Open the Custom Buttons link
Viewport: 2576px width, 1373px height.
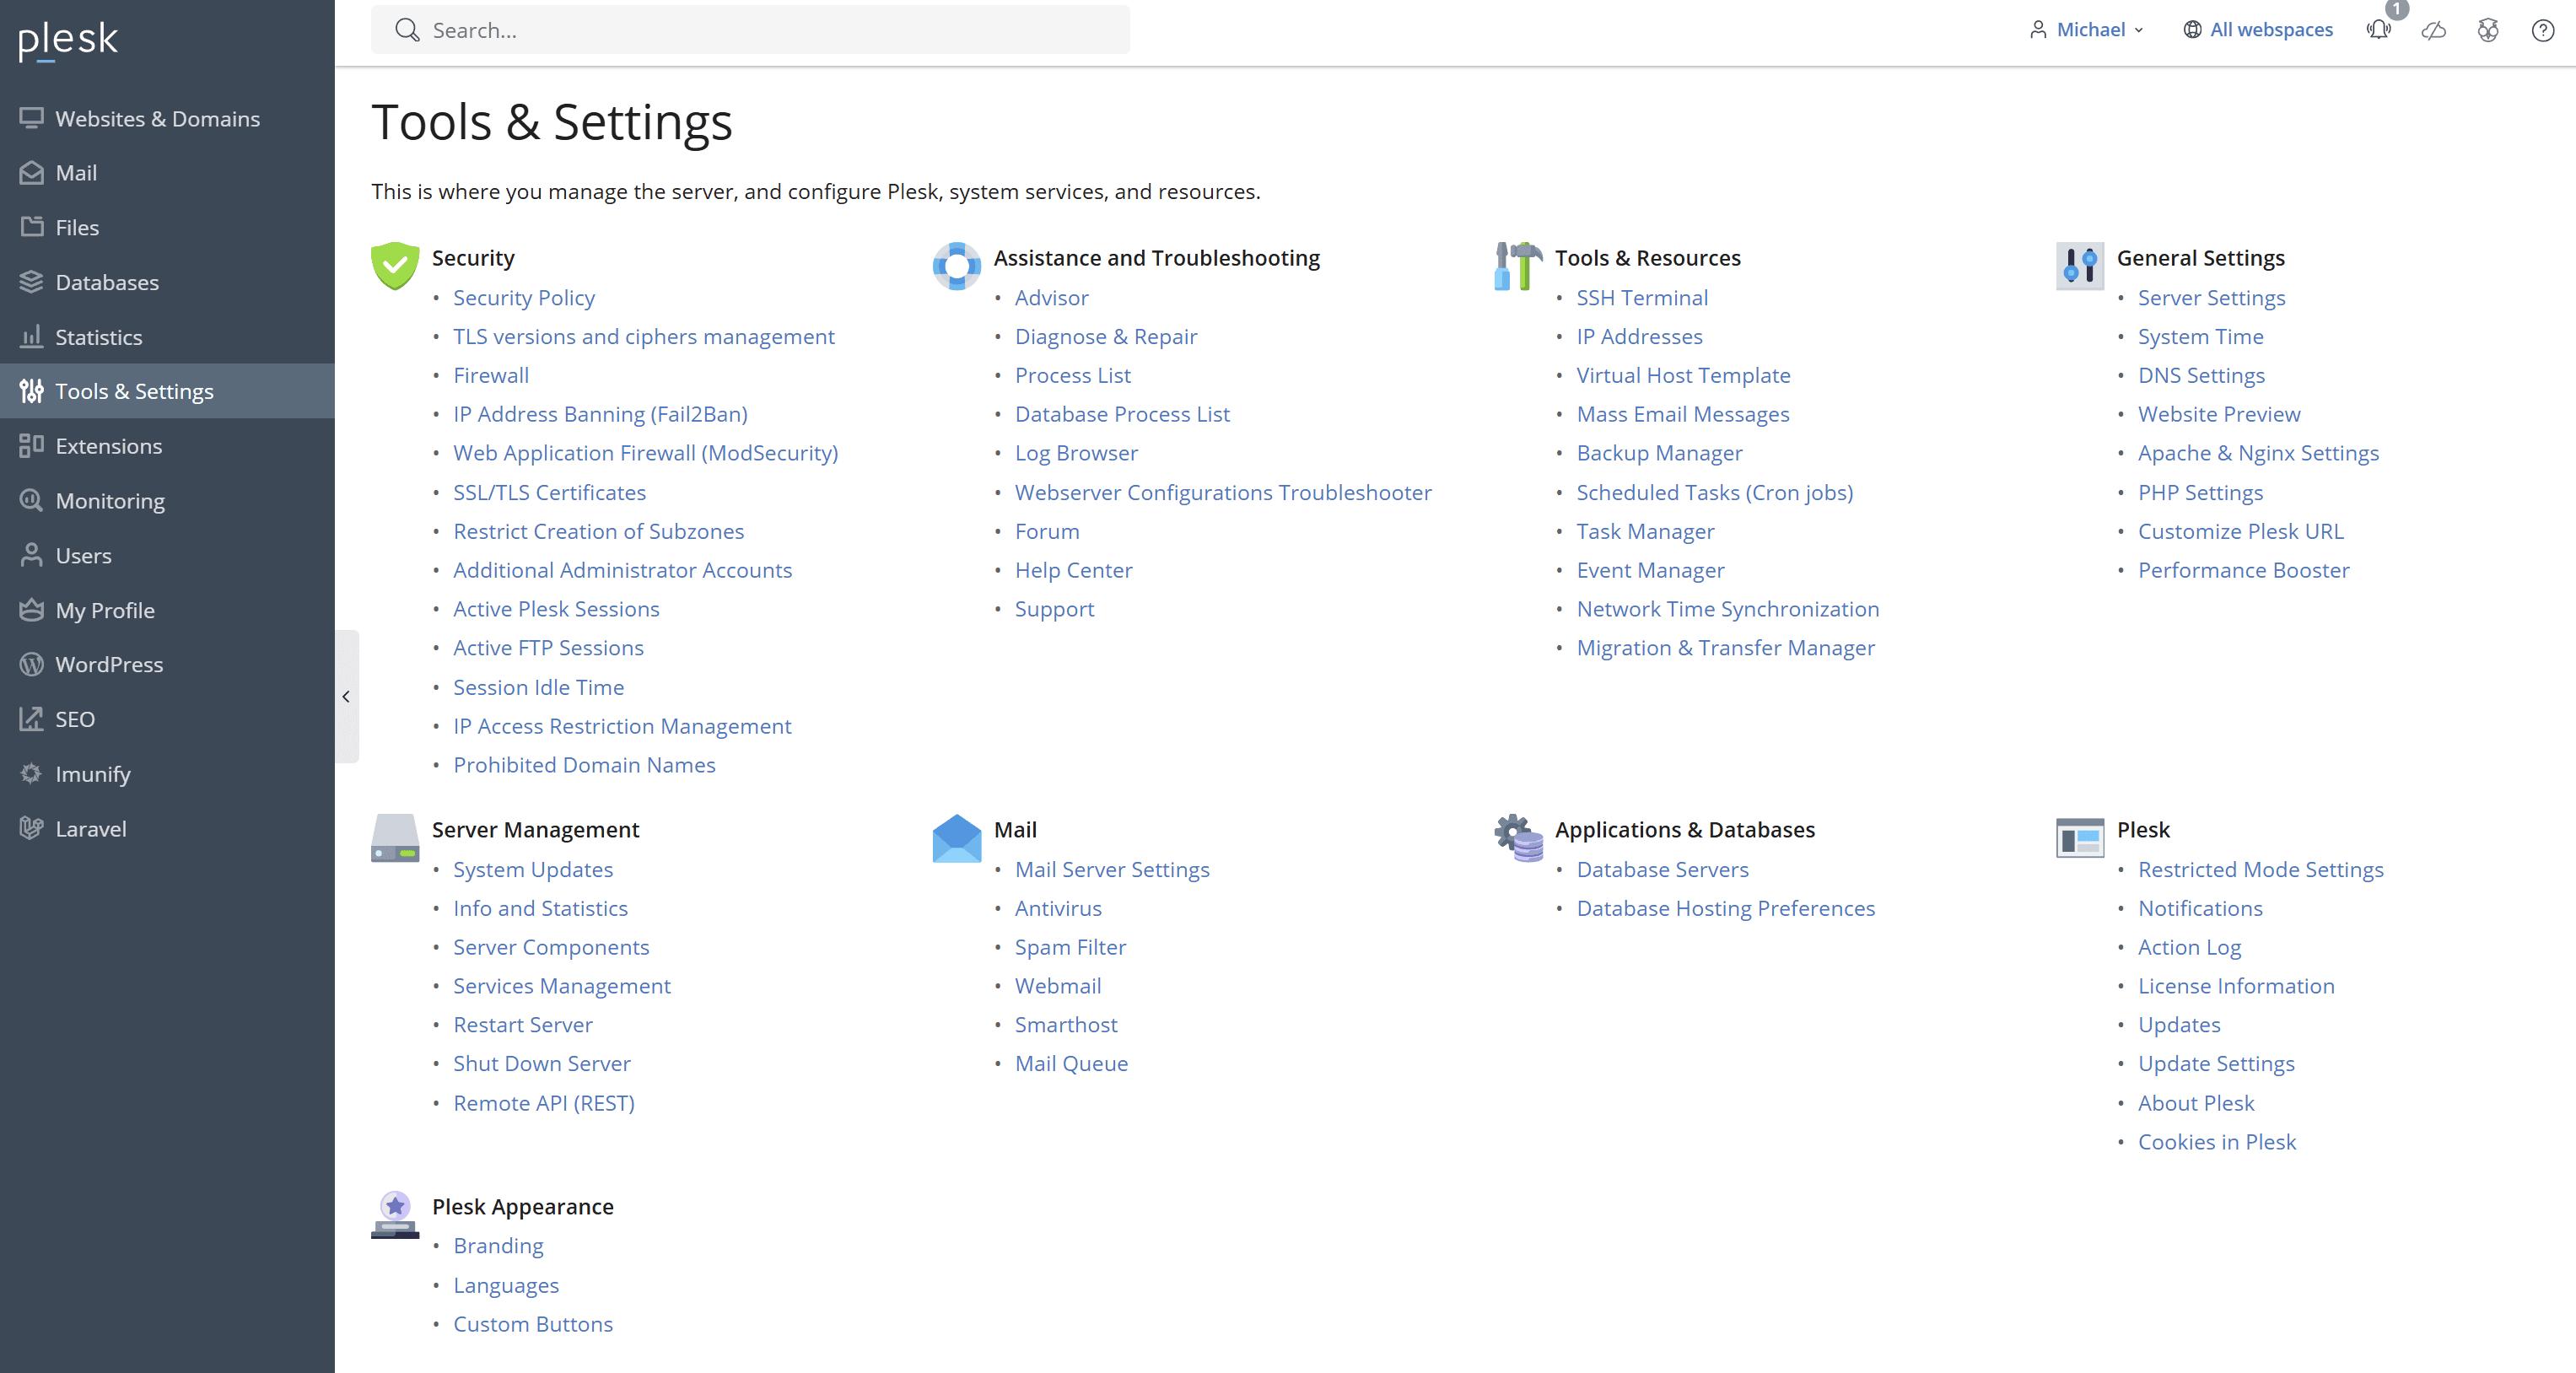click(533, 1323)
